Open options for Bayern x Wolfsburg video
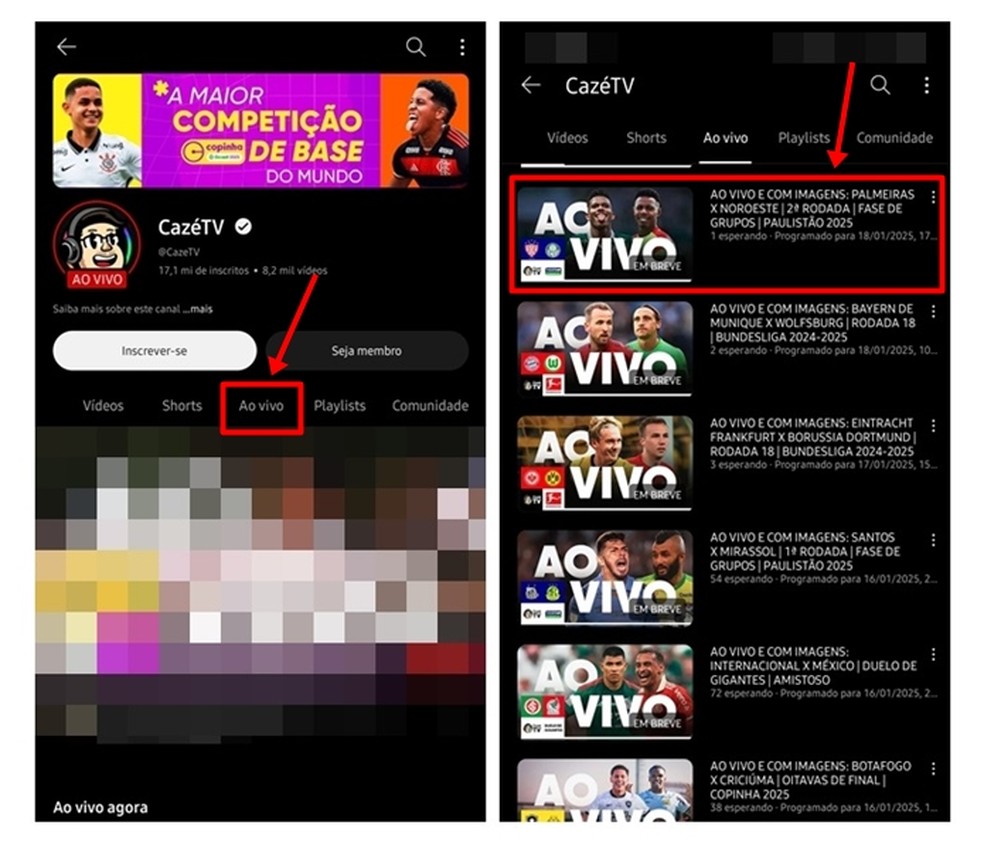The height and width of the screenshot is (842, 984). [x=933, y=311]
